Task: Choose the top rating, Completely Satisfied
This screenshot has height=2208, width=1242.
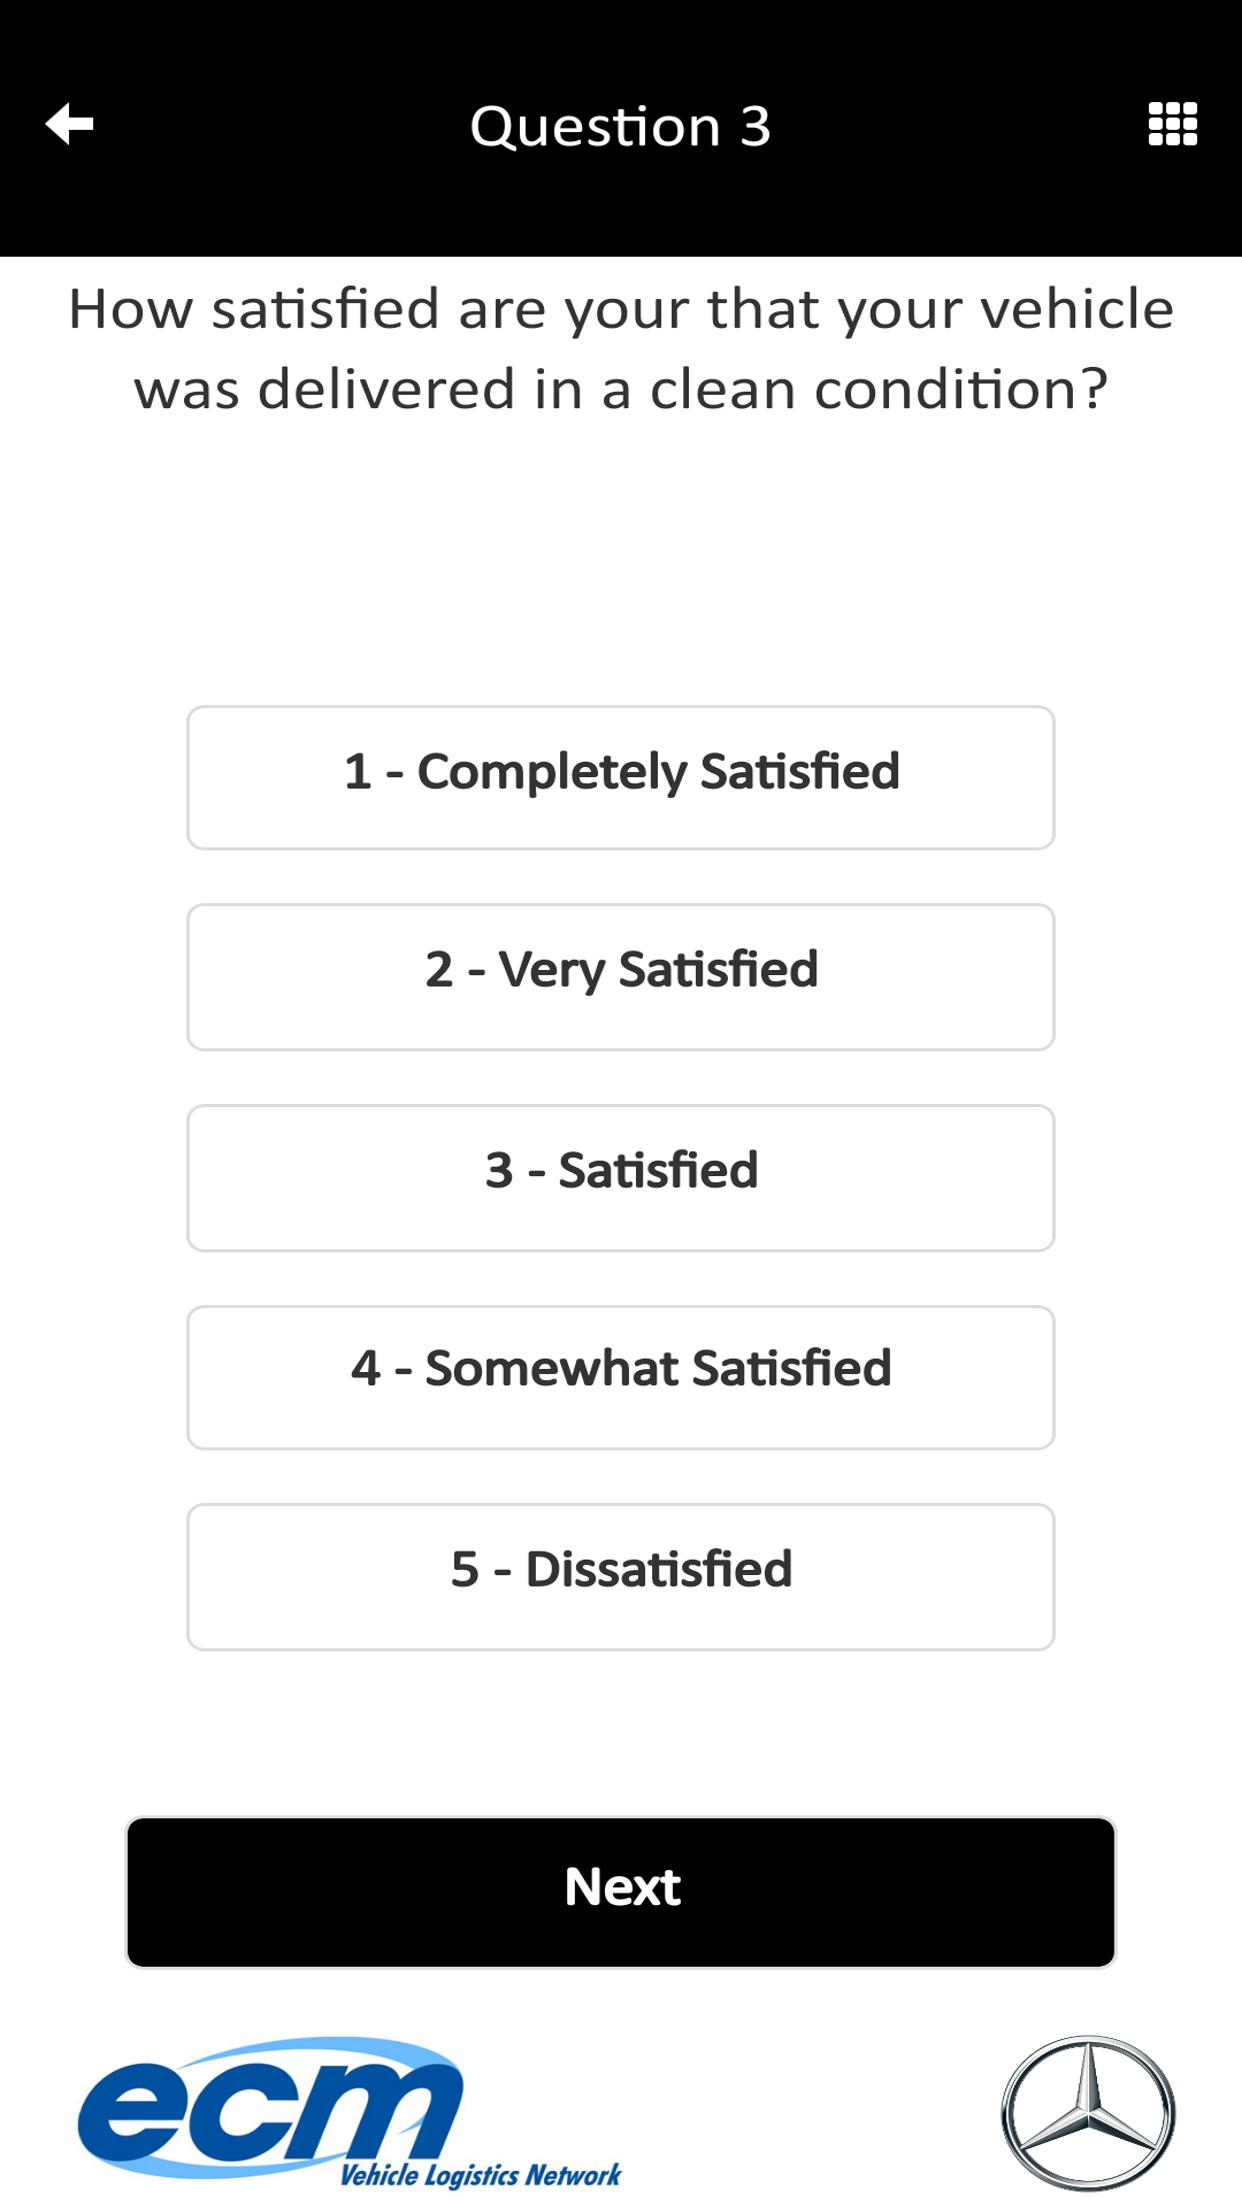Action: click(621, 777)
